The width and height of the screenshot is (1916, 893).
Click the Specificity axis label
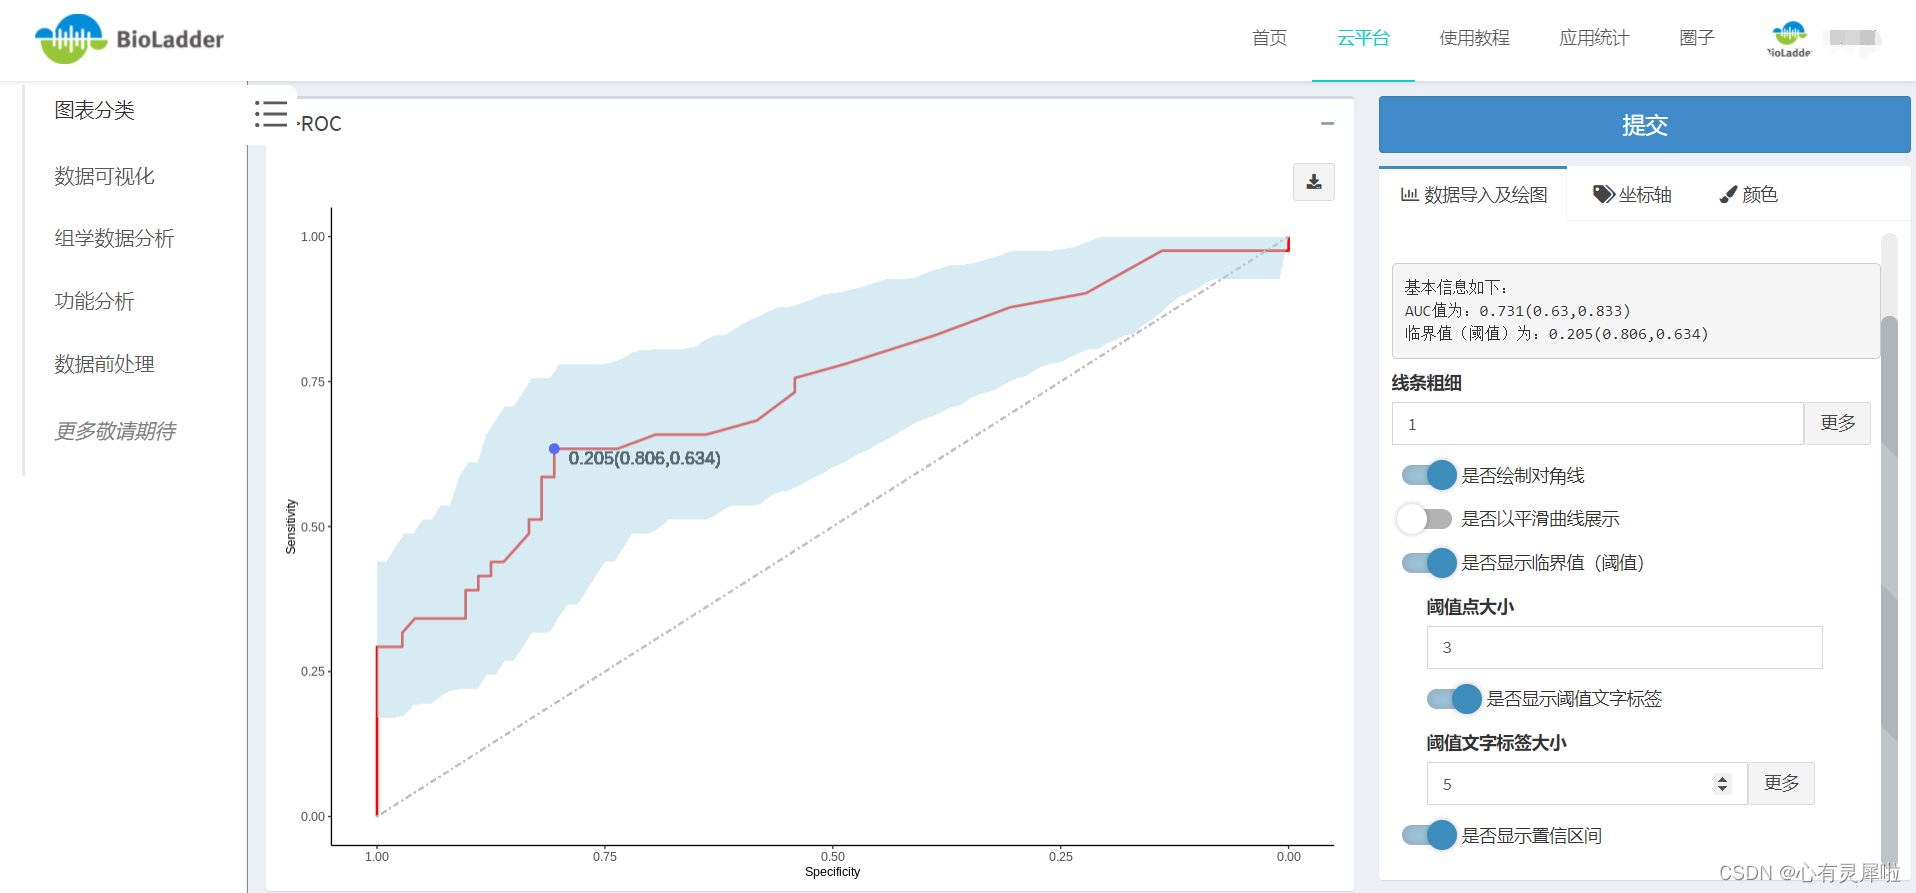tap(832, 872)
